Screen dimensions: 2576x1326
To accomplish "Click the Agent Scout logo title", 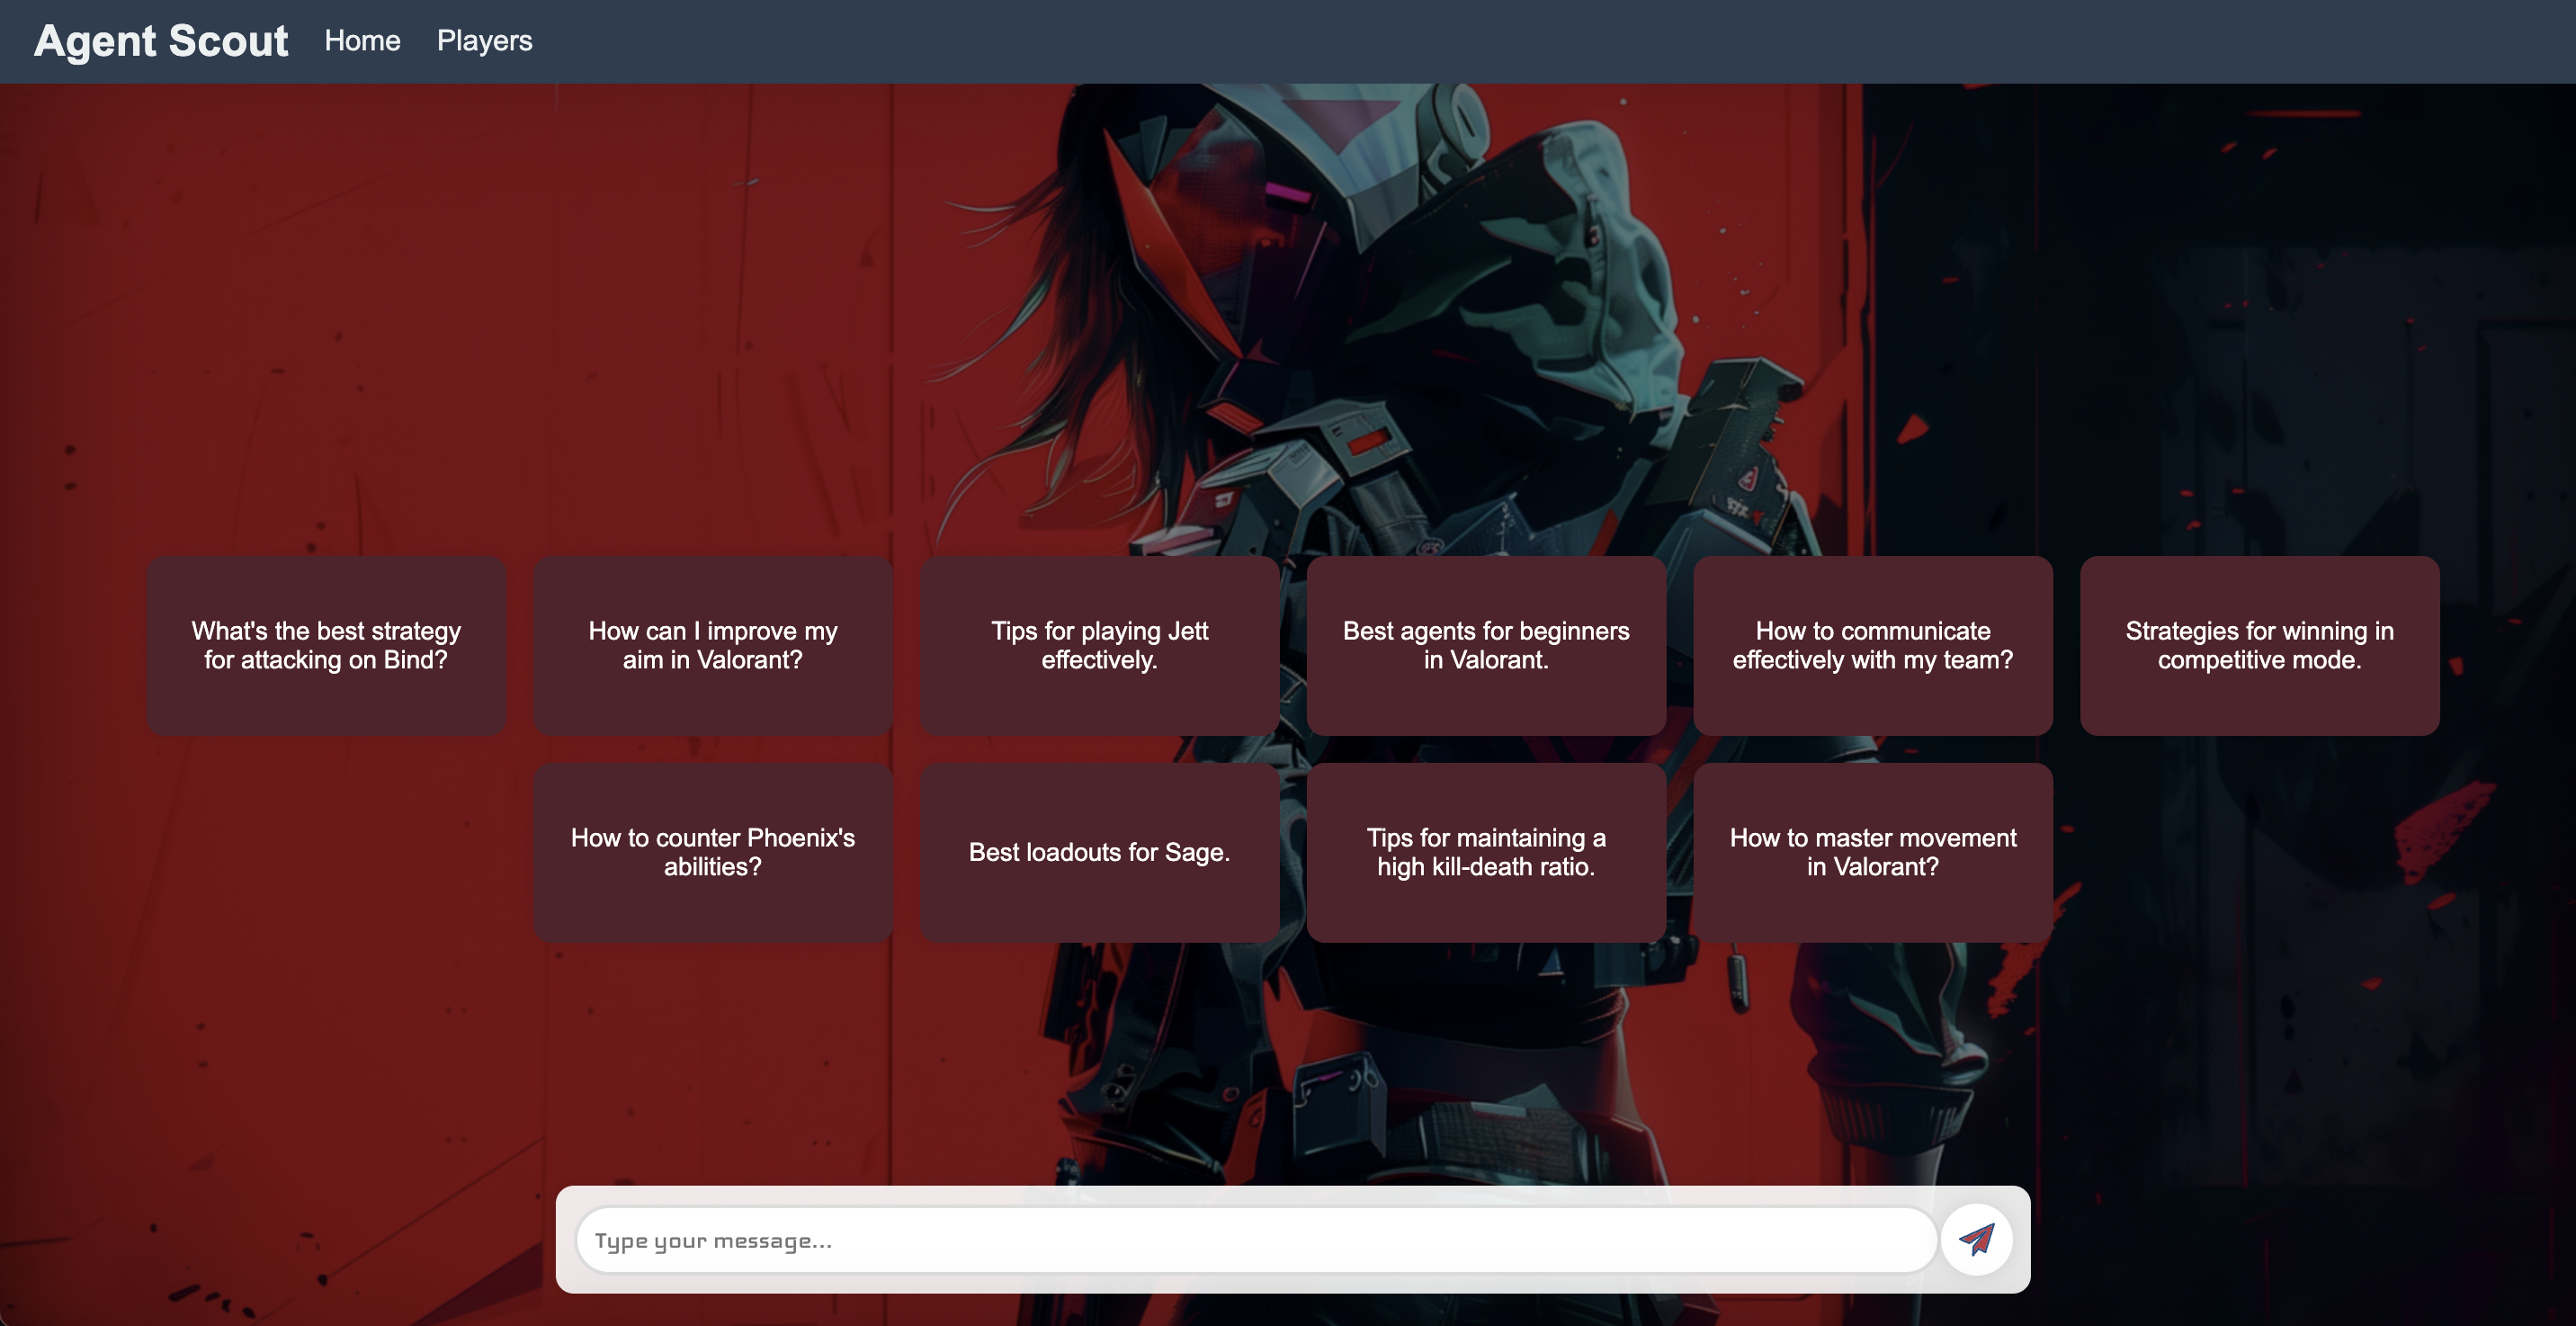I will [x=161, y=41].
